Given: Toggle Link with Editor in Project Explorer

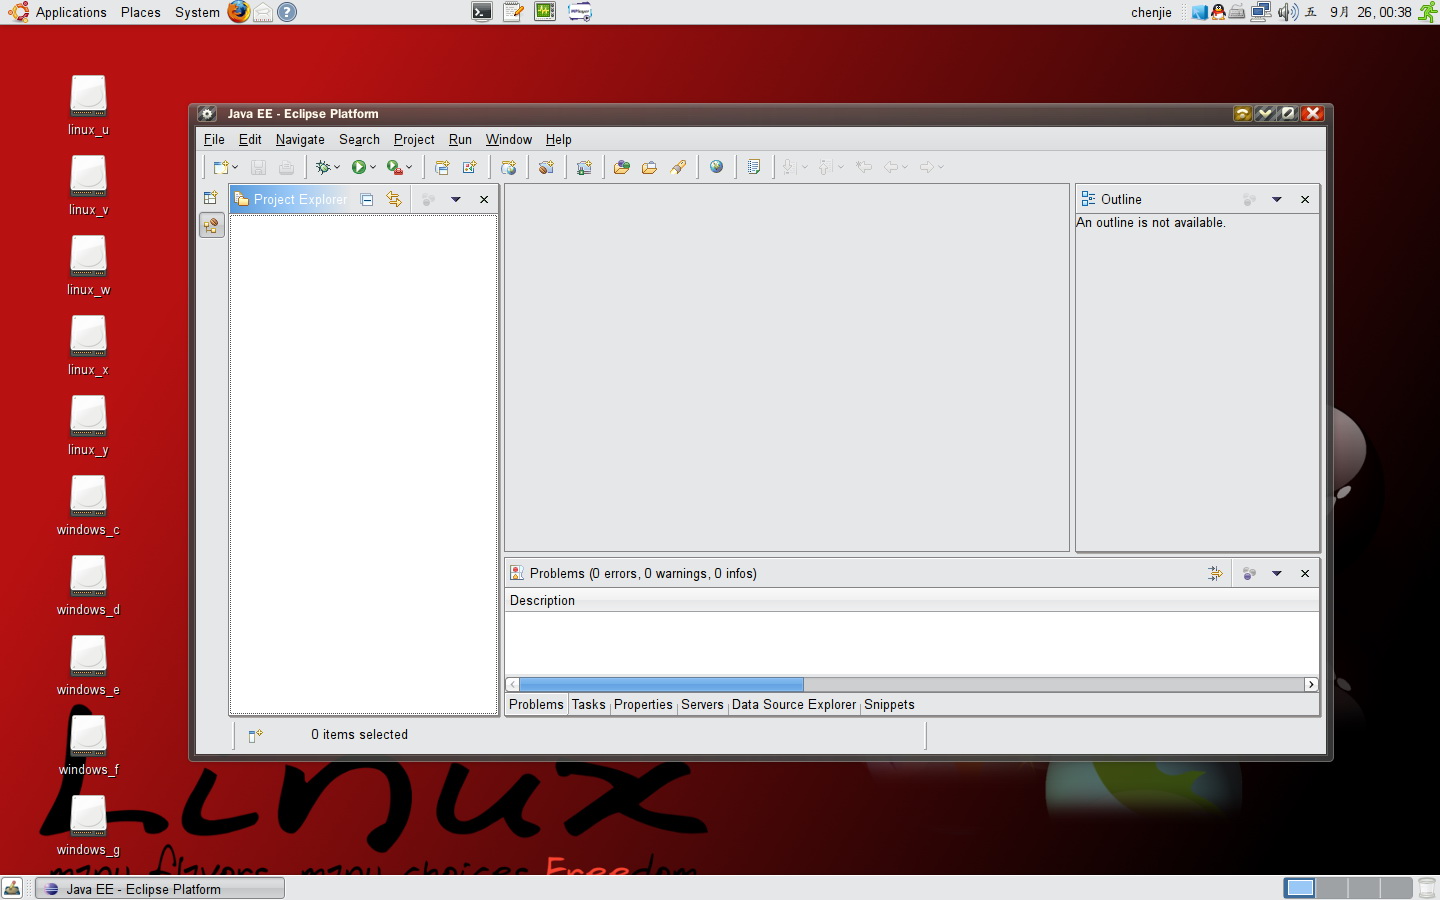Looking at the screenshot, I should [x=394, y=199].
